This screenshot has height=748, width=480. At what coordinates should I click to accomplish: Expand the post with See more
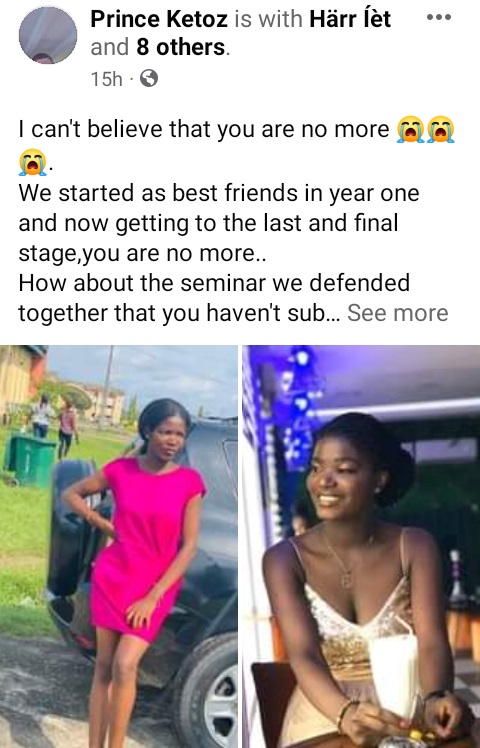[x=397, y=313]
